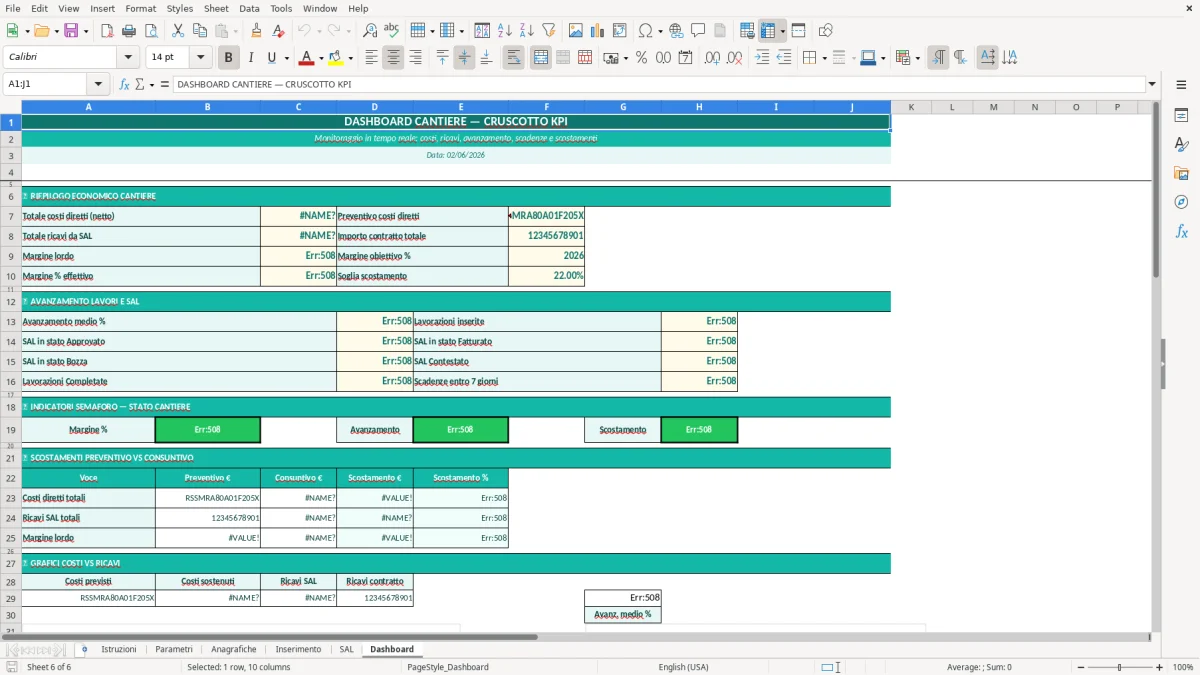
Task: Toggle italic formatting
Action: pyautogui.click(x=250, y=58)
